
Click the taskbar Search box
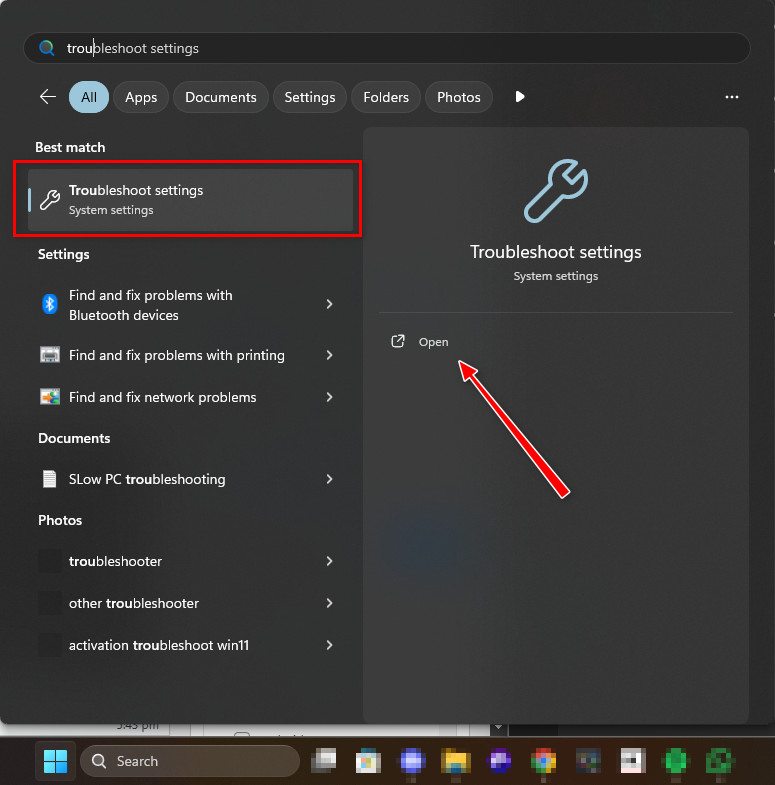click(x=190, y=761)
